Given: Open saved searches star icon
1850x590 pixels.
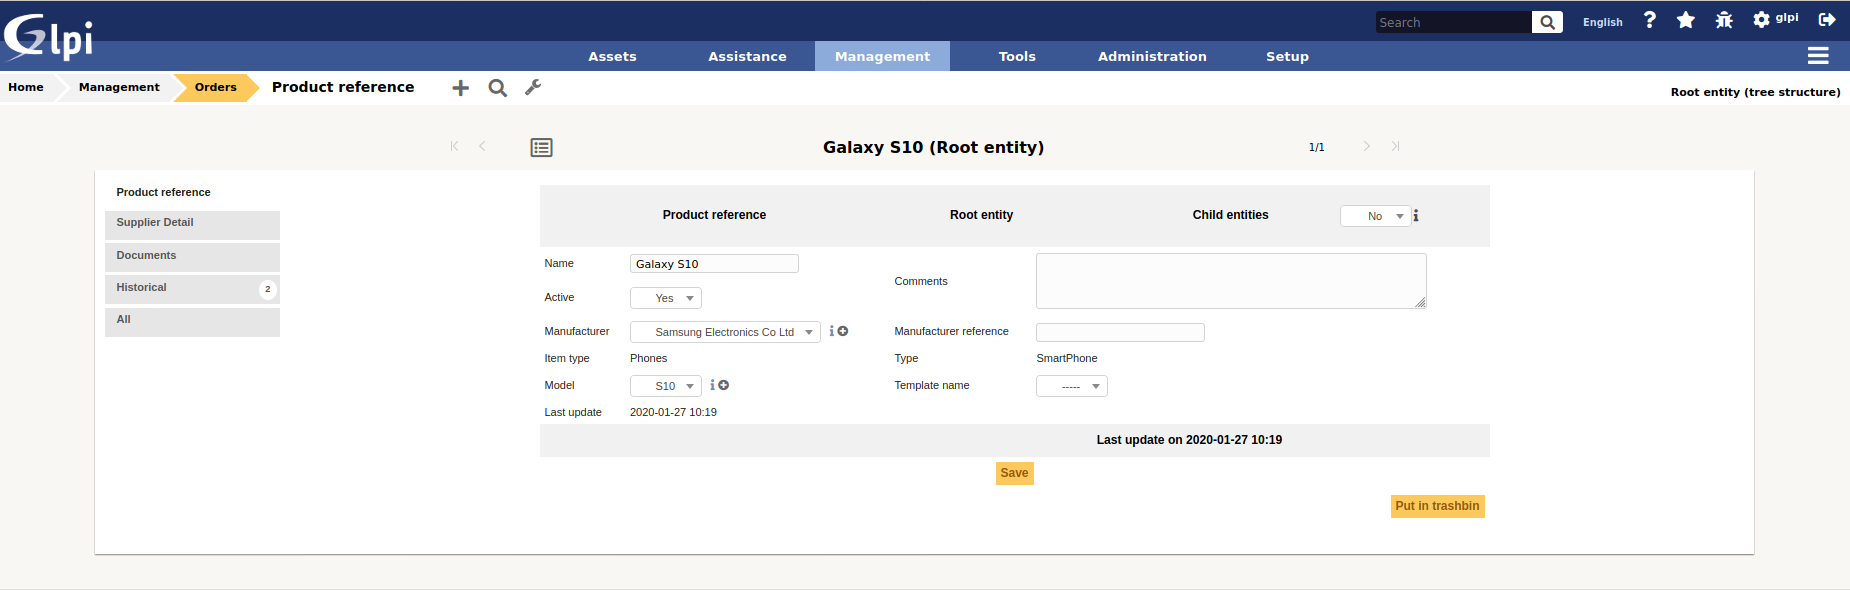Looking at the screenshot, I should [x=1686, y=20].
